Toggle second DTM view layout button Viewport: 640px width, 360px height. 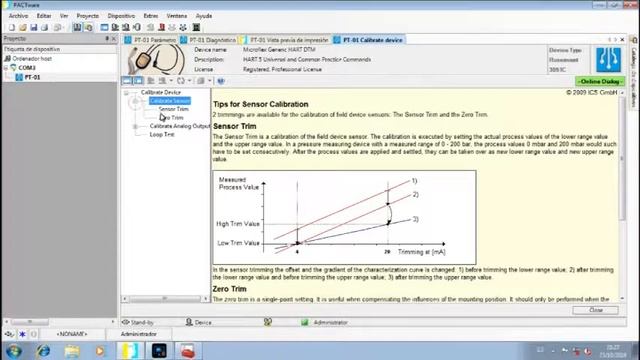[x=138, y=81]
